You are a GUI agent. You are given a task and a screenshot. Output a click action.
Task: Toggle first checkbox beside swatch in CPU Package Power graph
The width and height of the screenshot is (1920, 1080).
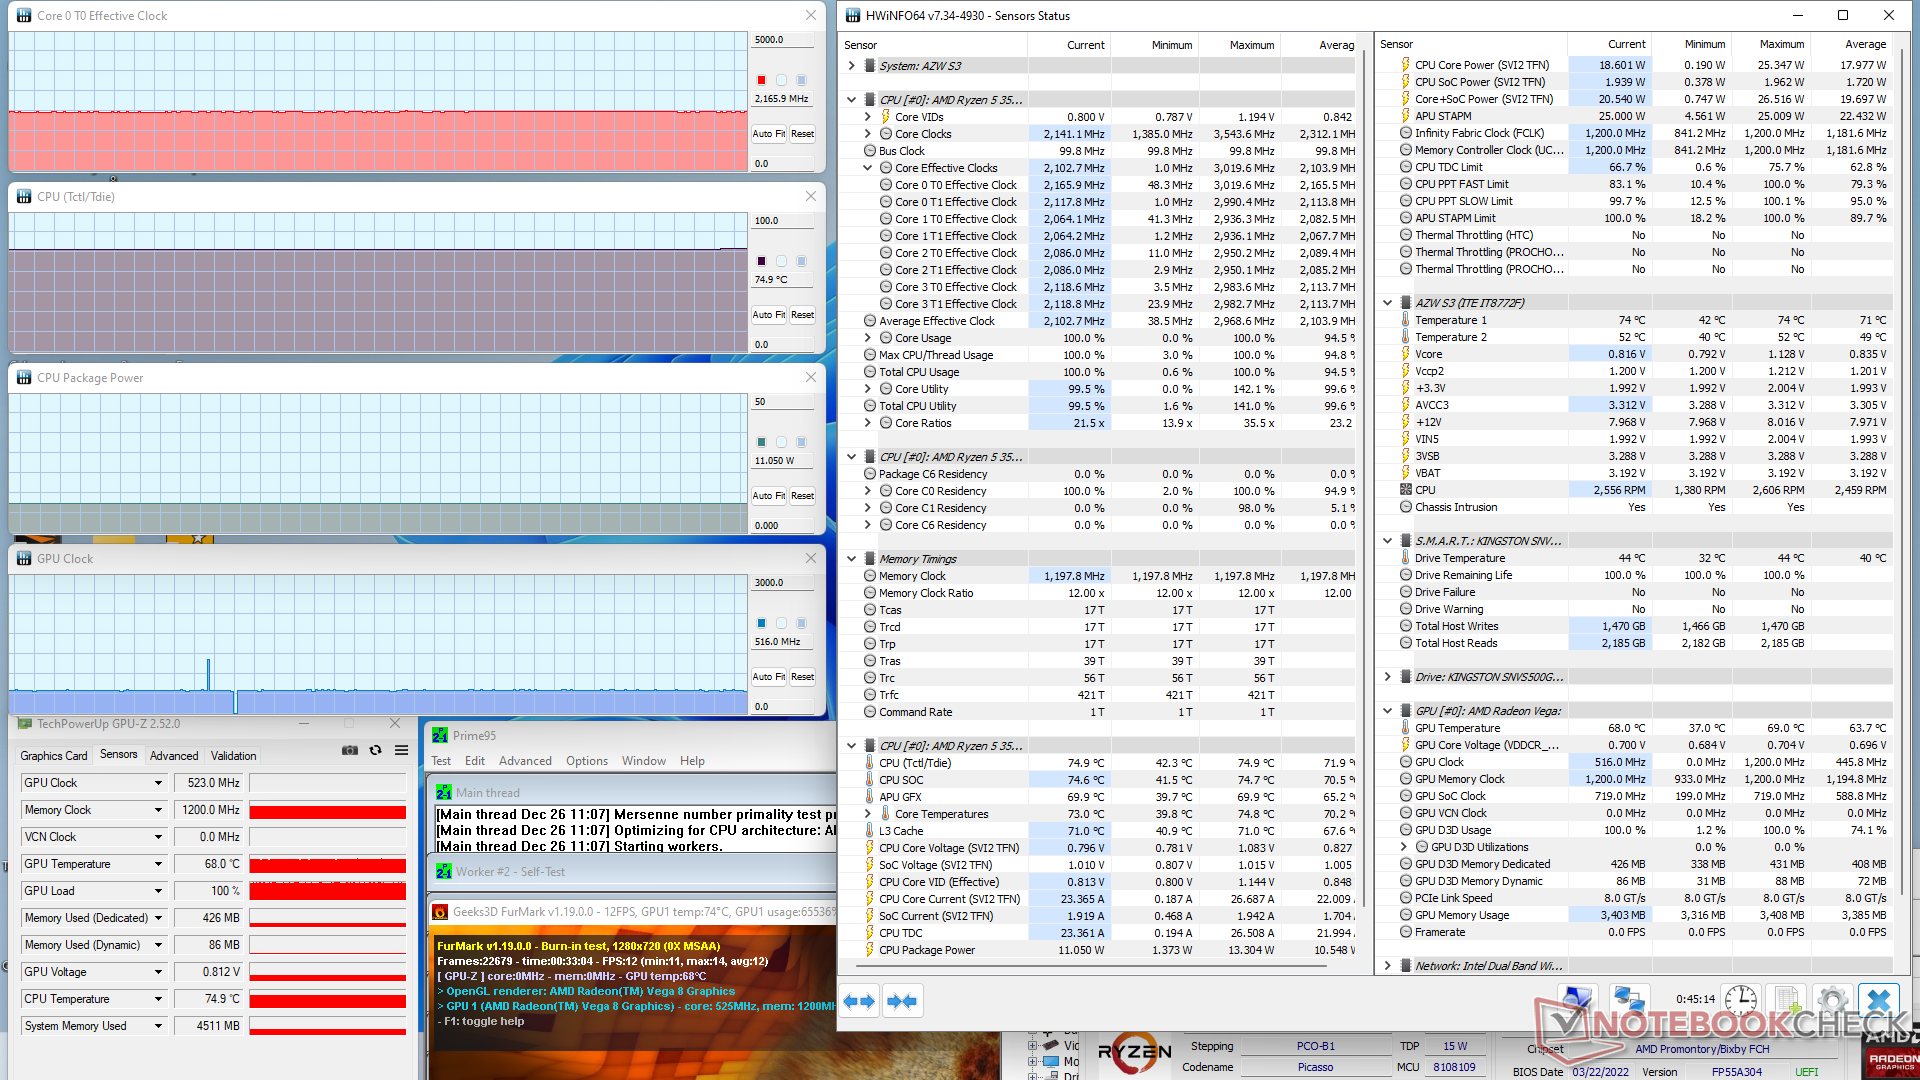coord(782,442)
